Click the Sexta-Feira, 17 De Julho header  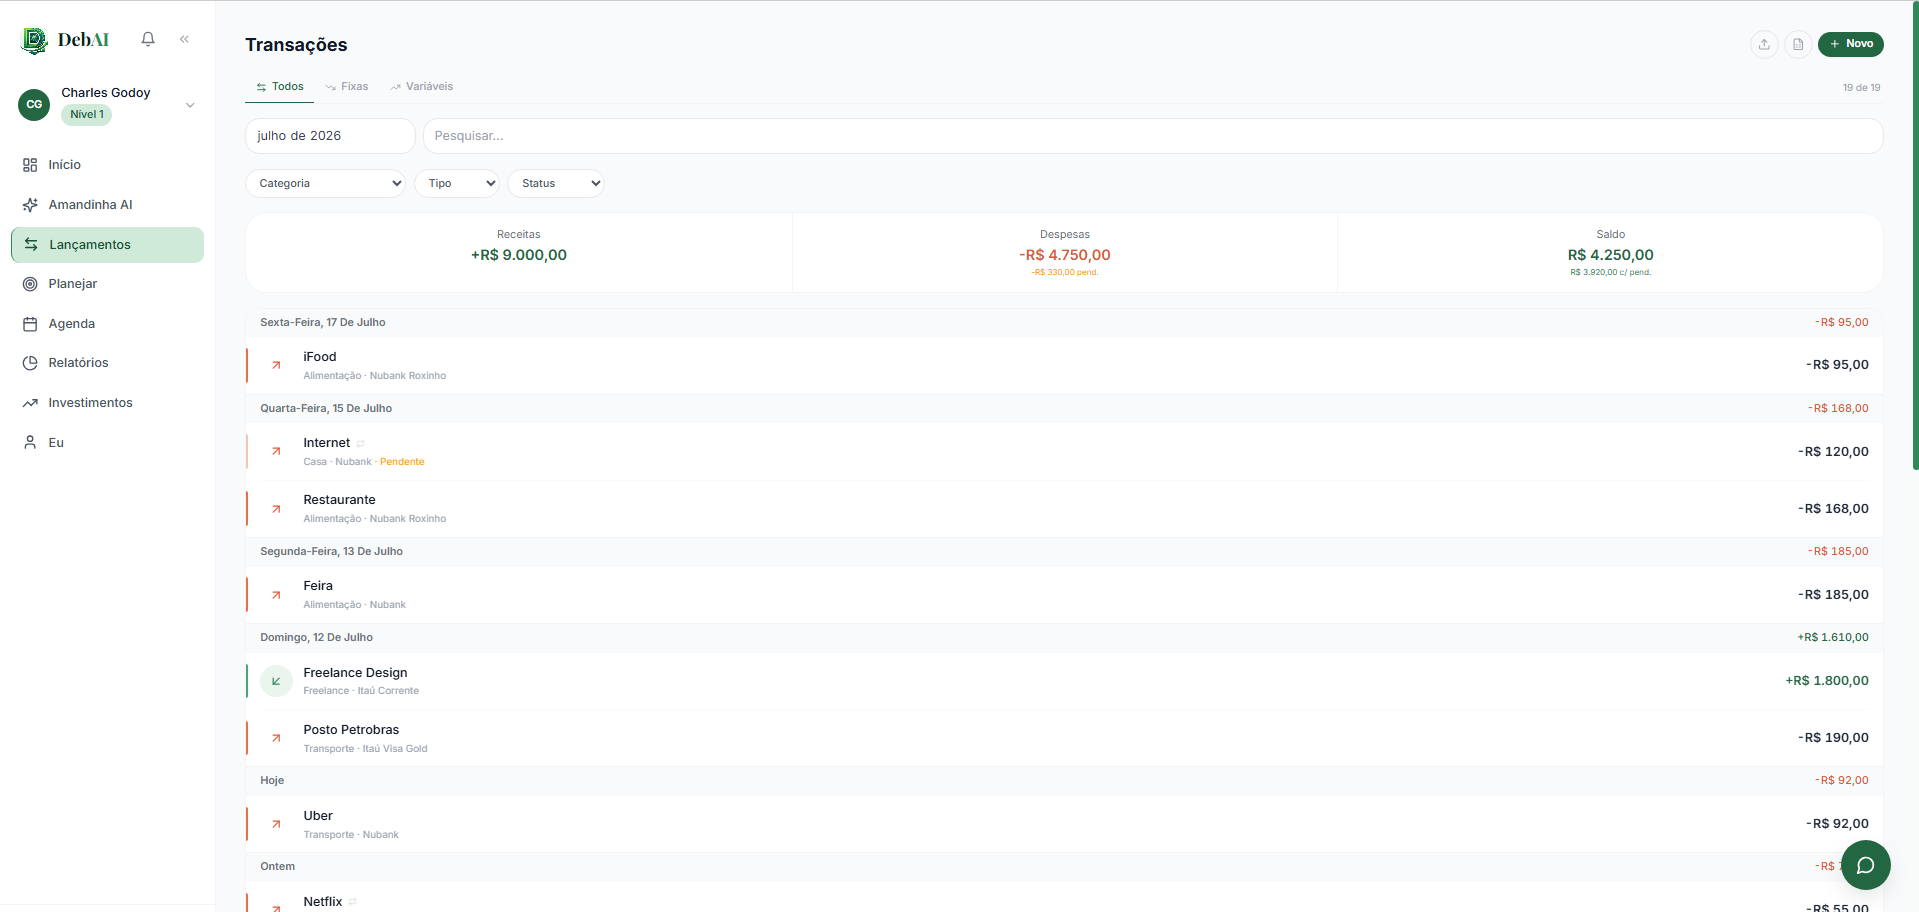tap(323, 323)
